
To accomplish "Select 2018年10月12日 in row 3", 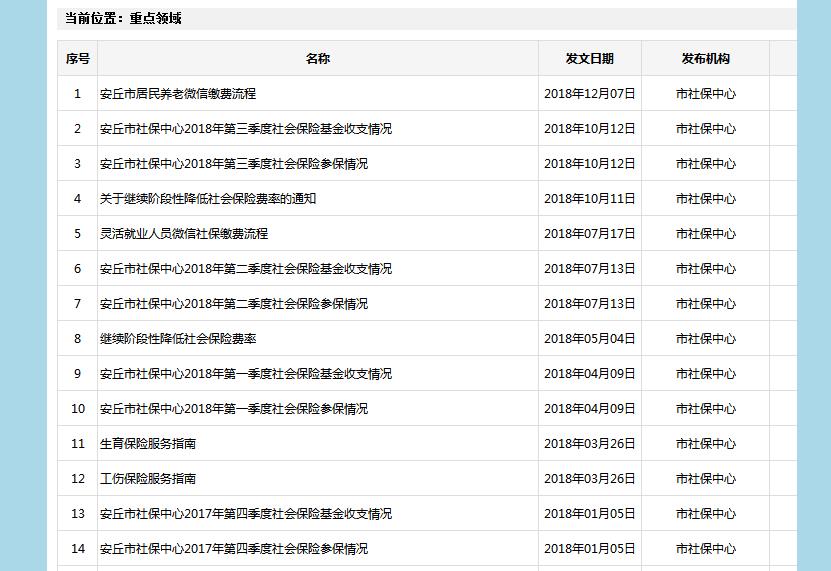I will click(x=589, y=164).
